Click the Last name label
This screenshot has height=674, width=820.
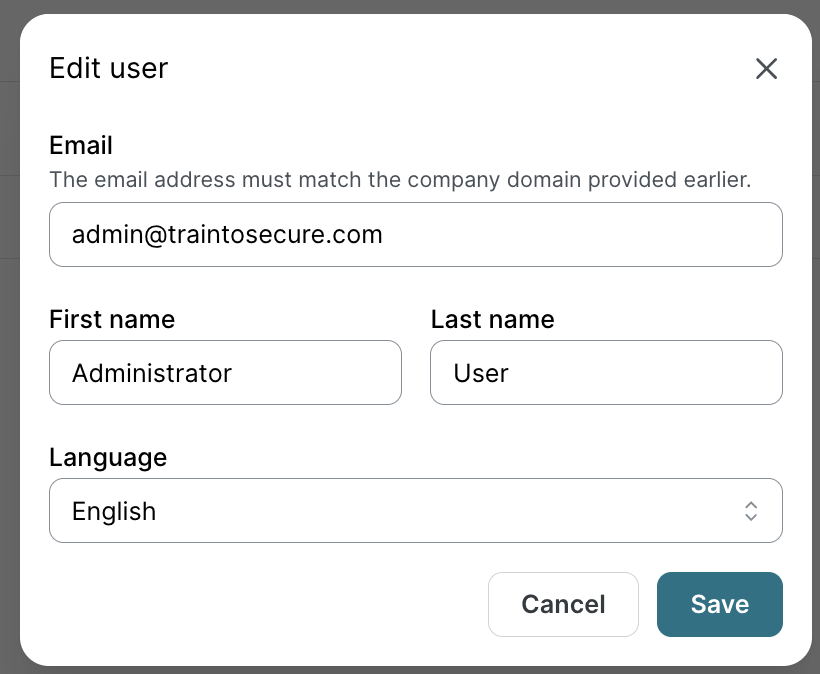492,319
